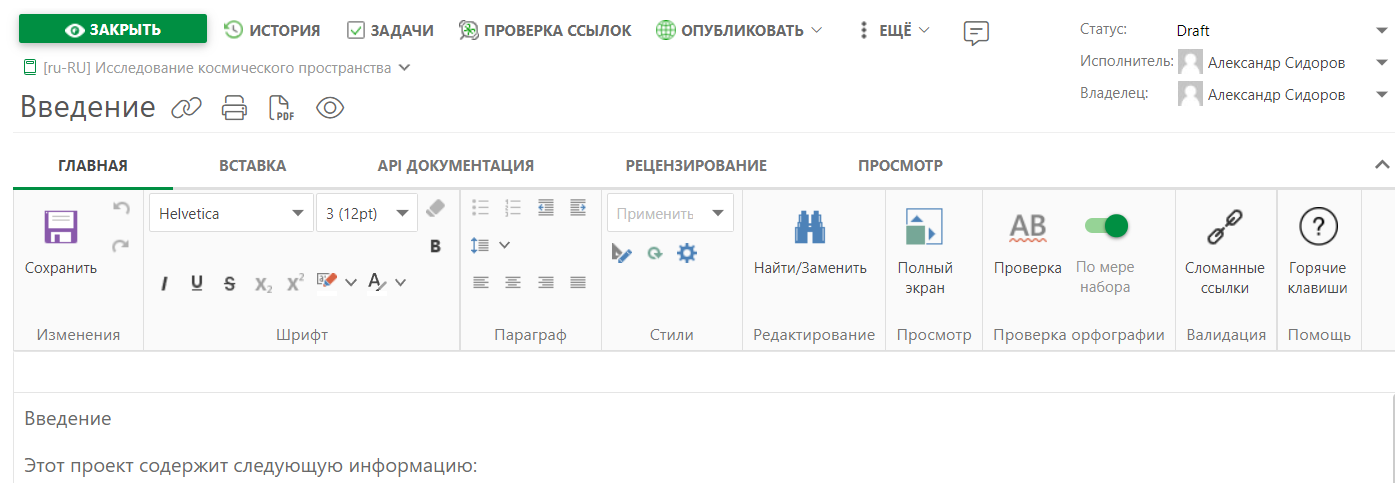Screen dimensions: 1395x483
Task: Undo the last change
Action: [121, 208]
